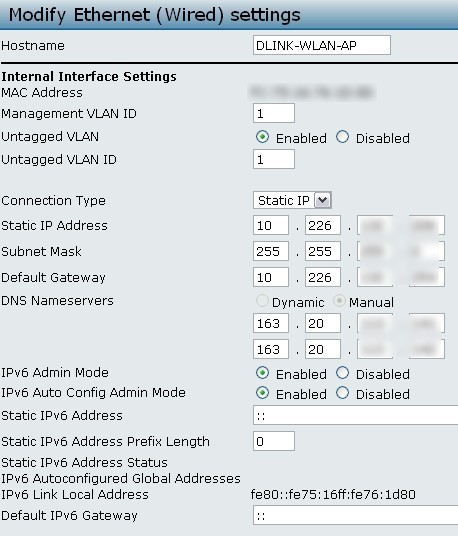Click second octet of Default Gateway
458x536 pixels.
tap(323, 277)
